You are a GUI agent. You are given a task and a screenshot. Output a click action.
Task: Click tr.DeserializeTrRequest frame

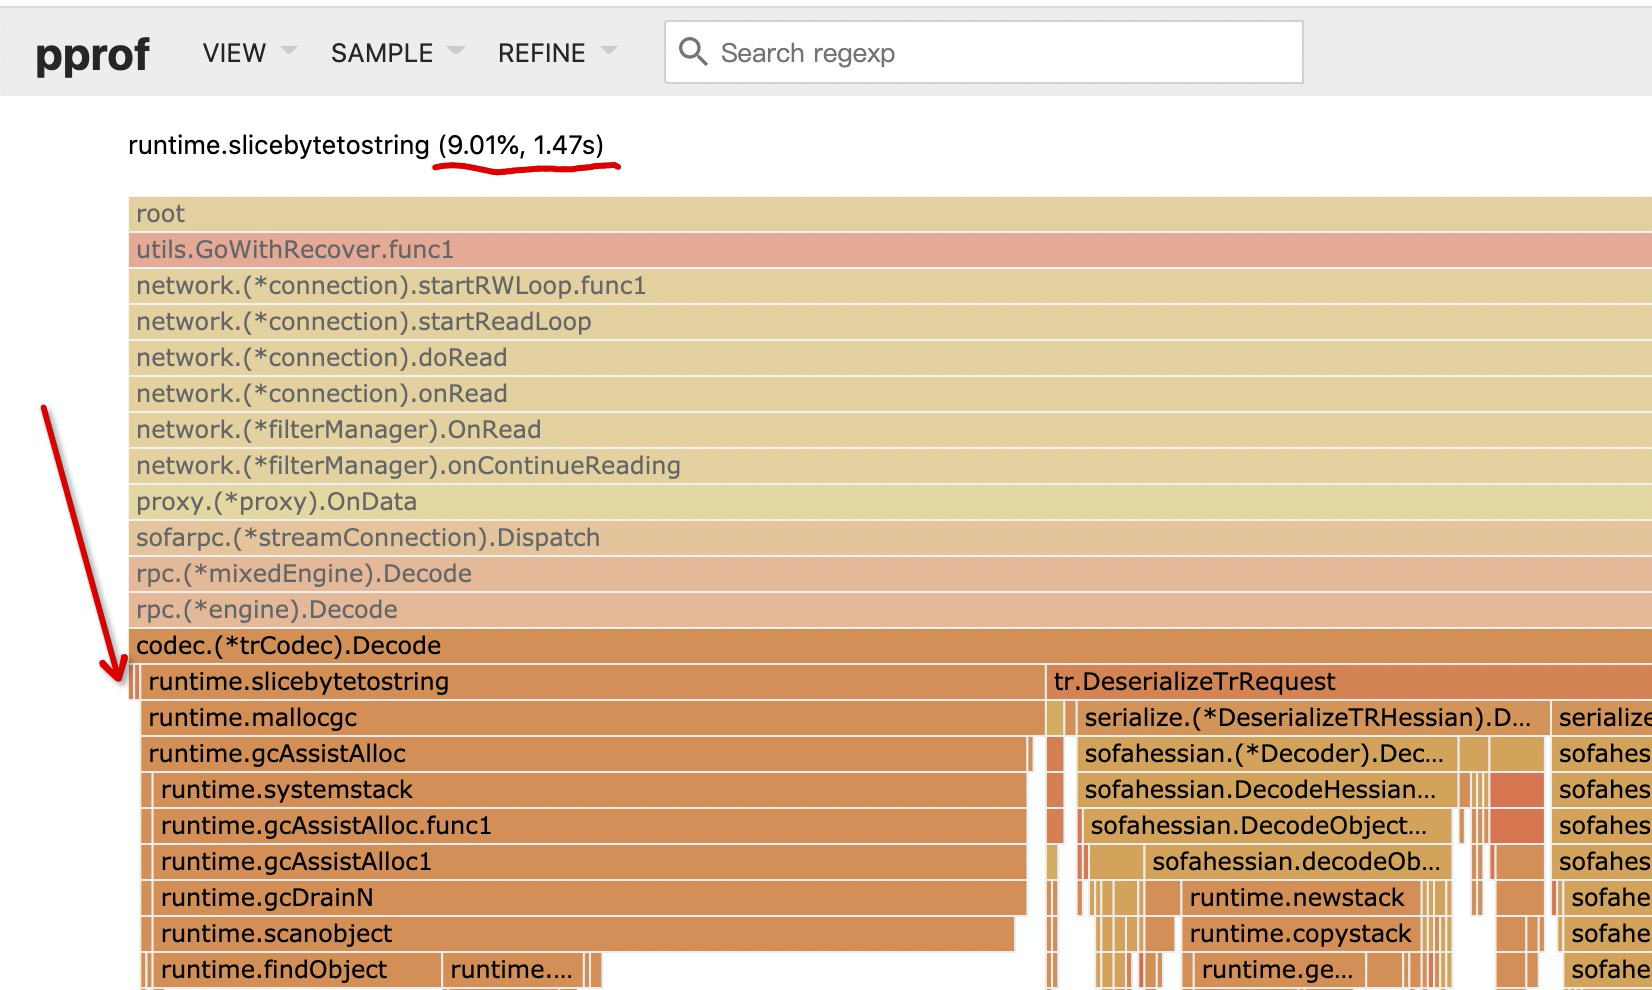(x=1349, y=682)
